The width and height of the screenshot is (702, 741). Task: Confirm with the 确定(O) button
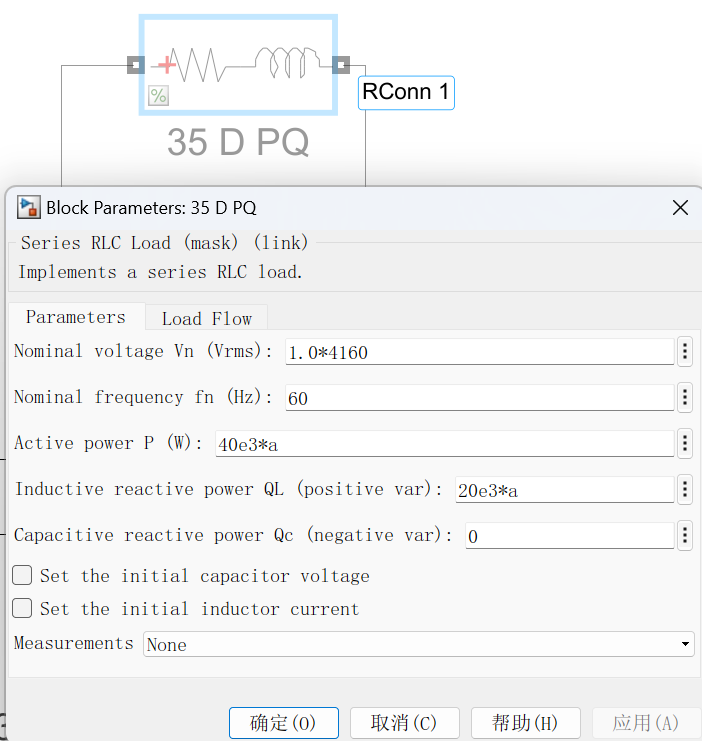pos(284,723)
